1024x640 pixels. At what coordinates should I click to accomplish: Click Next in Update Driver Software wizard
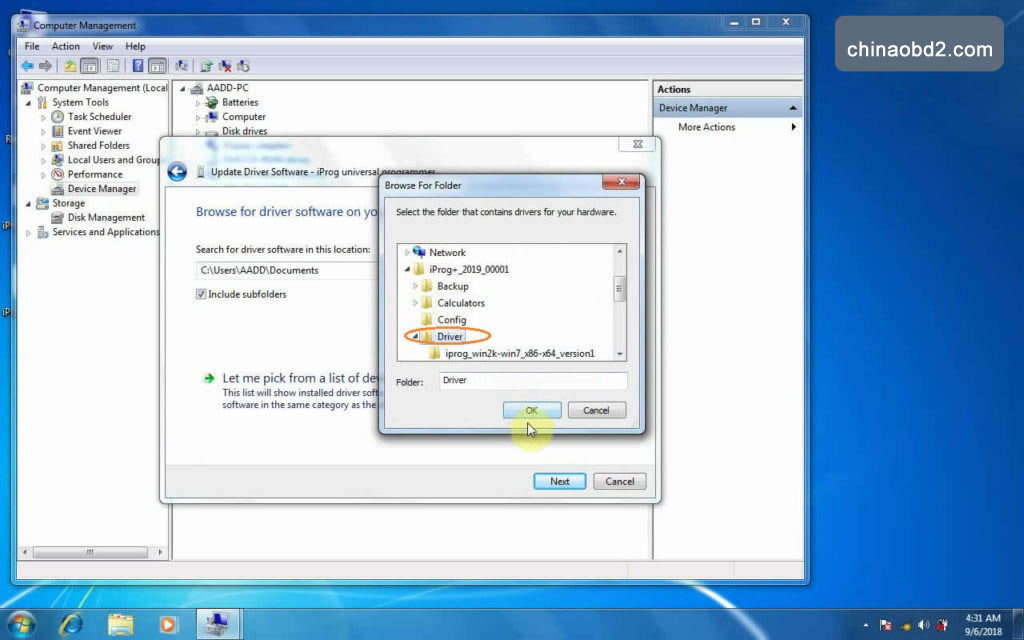[x=560, y=481]
